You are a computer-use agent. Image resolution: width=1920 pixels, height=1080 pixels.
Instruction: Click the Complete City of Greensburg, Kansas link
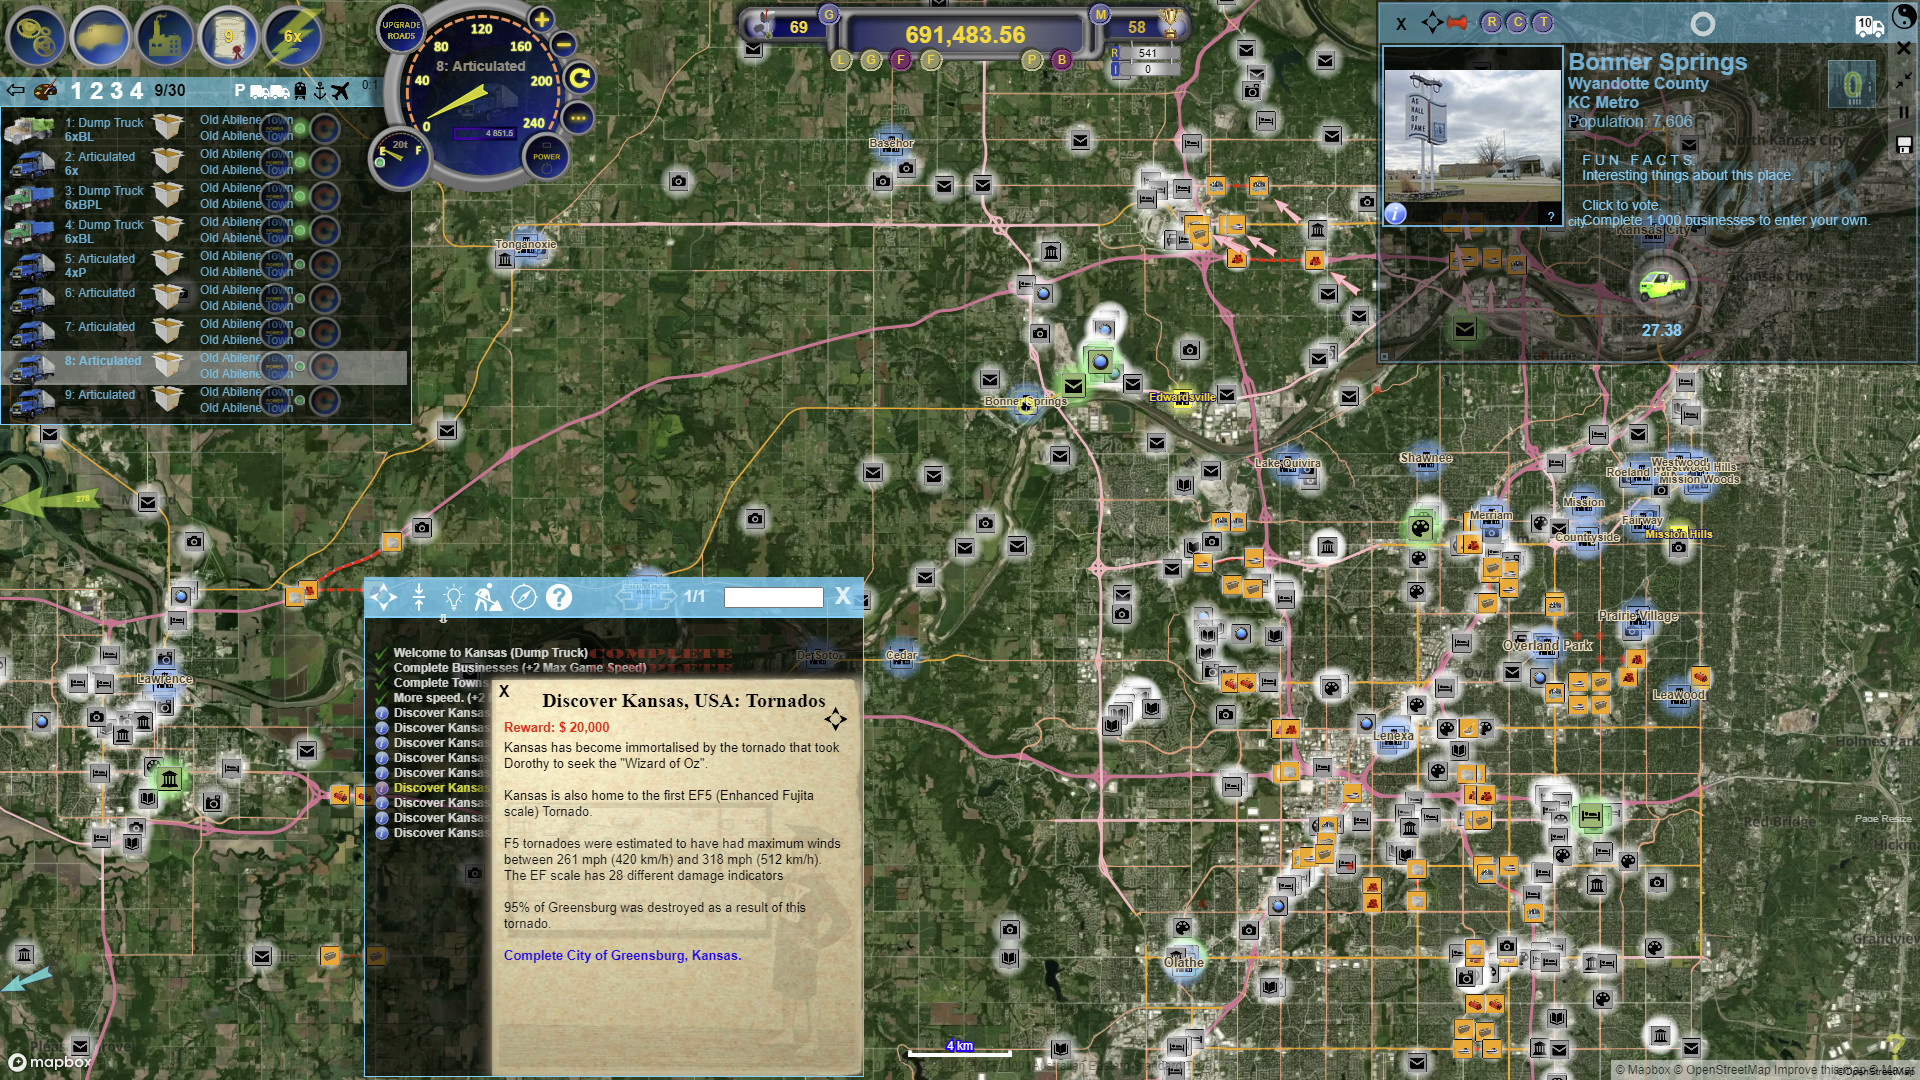622,955
